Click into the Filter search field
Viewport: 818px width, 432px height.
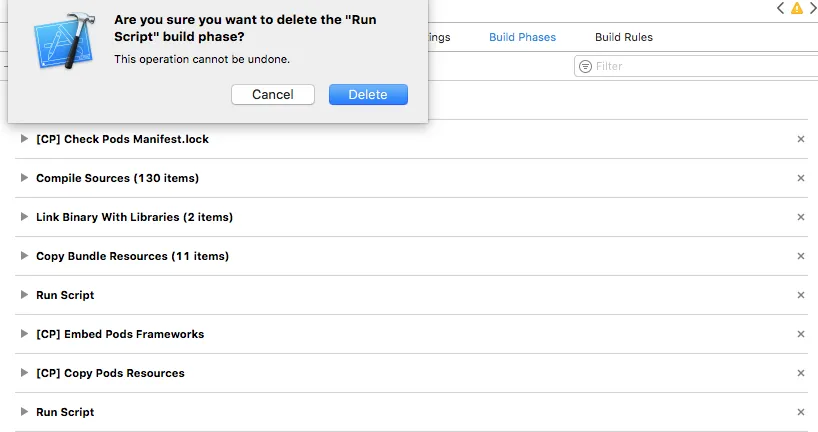point(700,66)
